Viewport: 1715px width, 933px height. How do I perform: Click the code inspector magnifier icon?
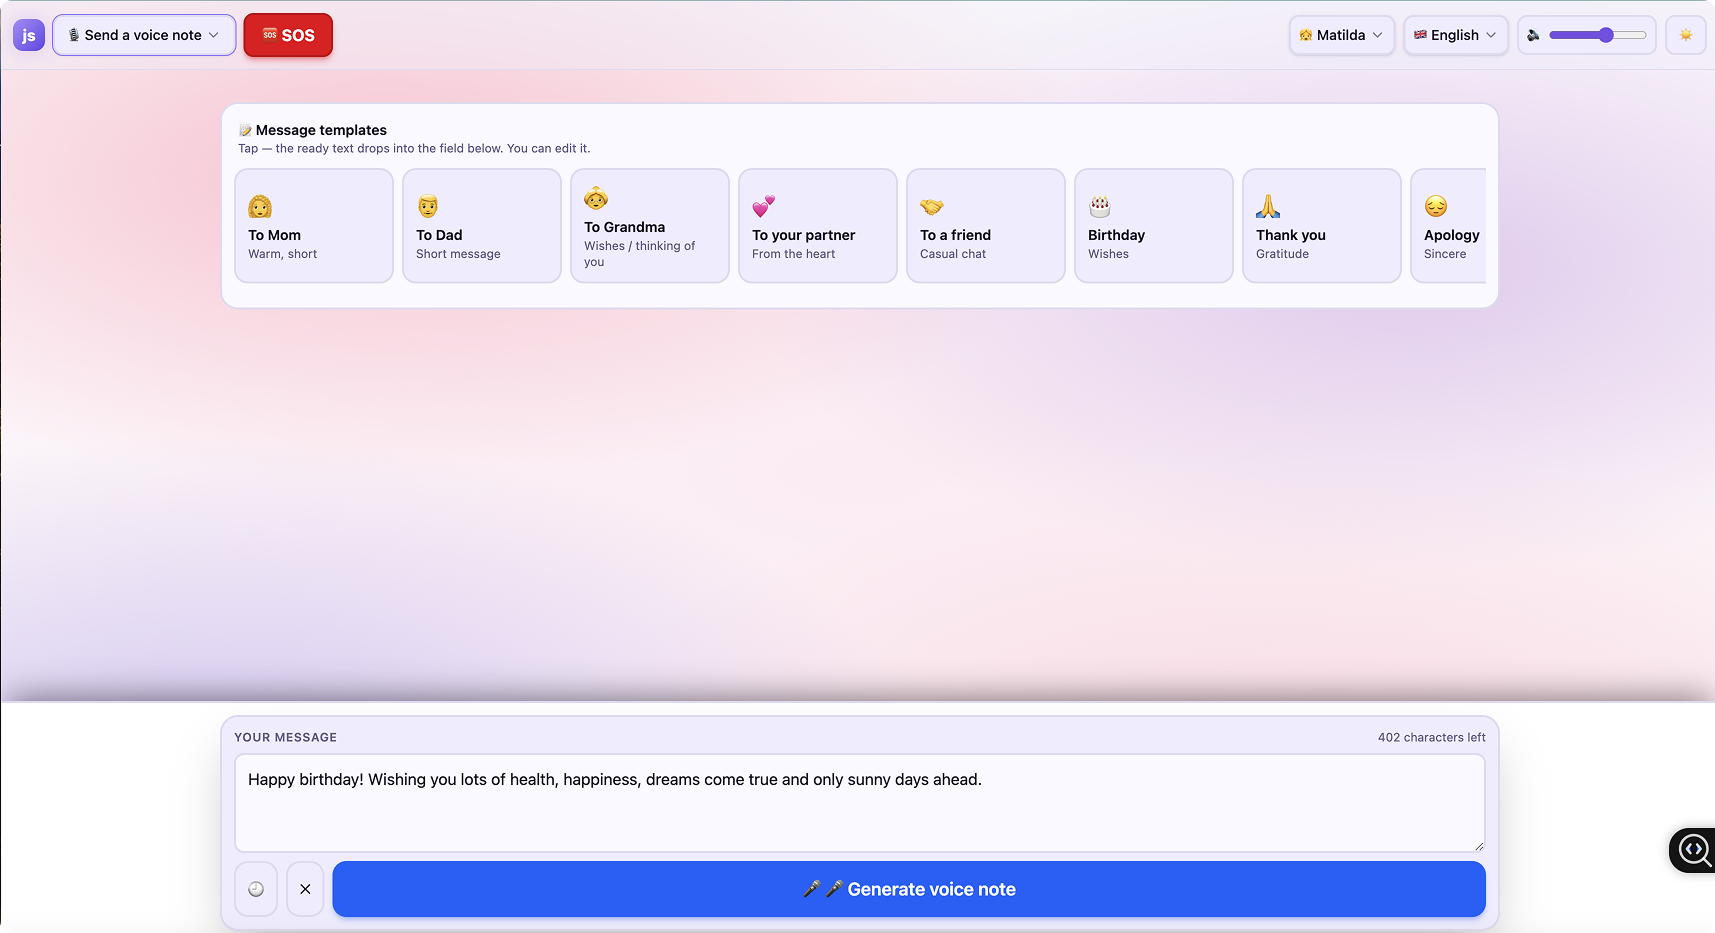1693,850
